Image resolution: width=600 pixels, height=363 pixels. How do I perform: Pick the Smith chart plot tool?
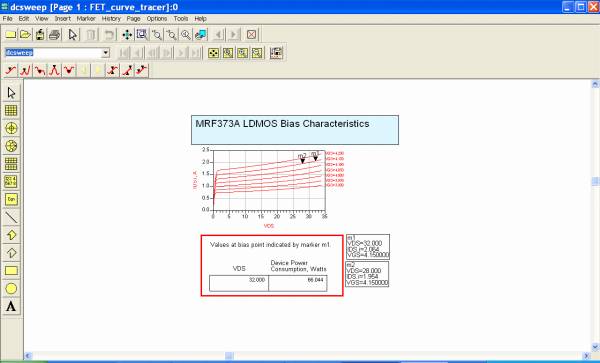11,146
